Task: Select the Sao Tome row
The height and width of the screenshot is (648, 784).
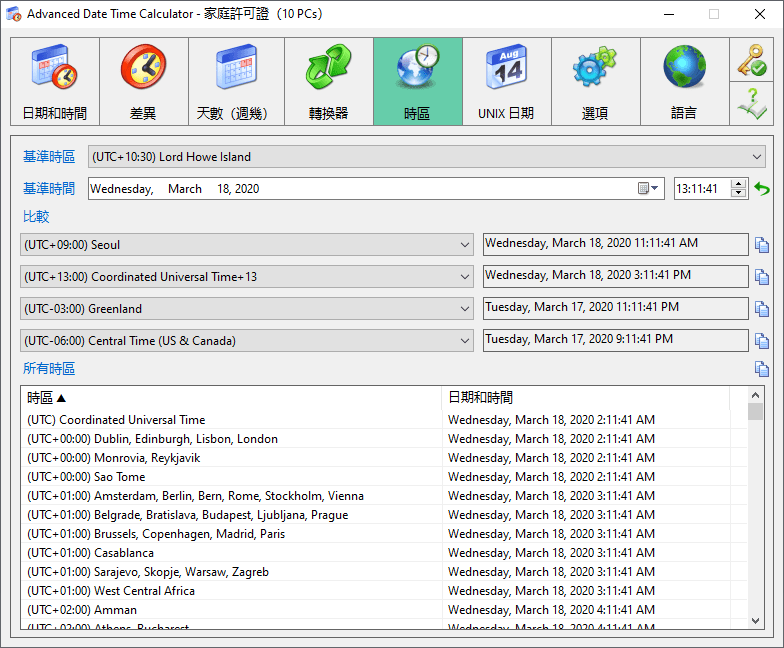Action: (384, 476)
